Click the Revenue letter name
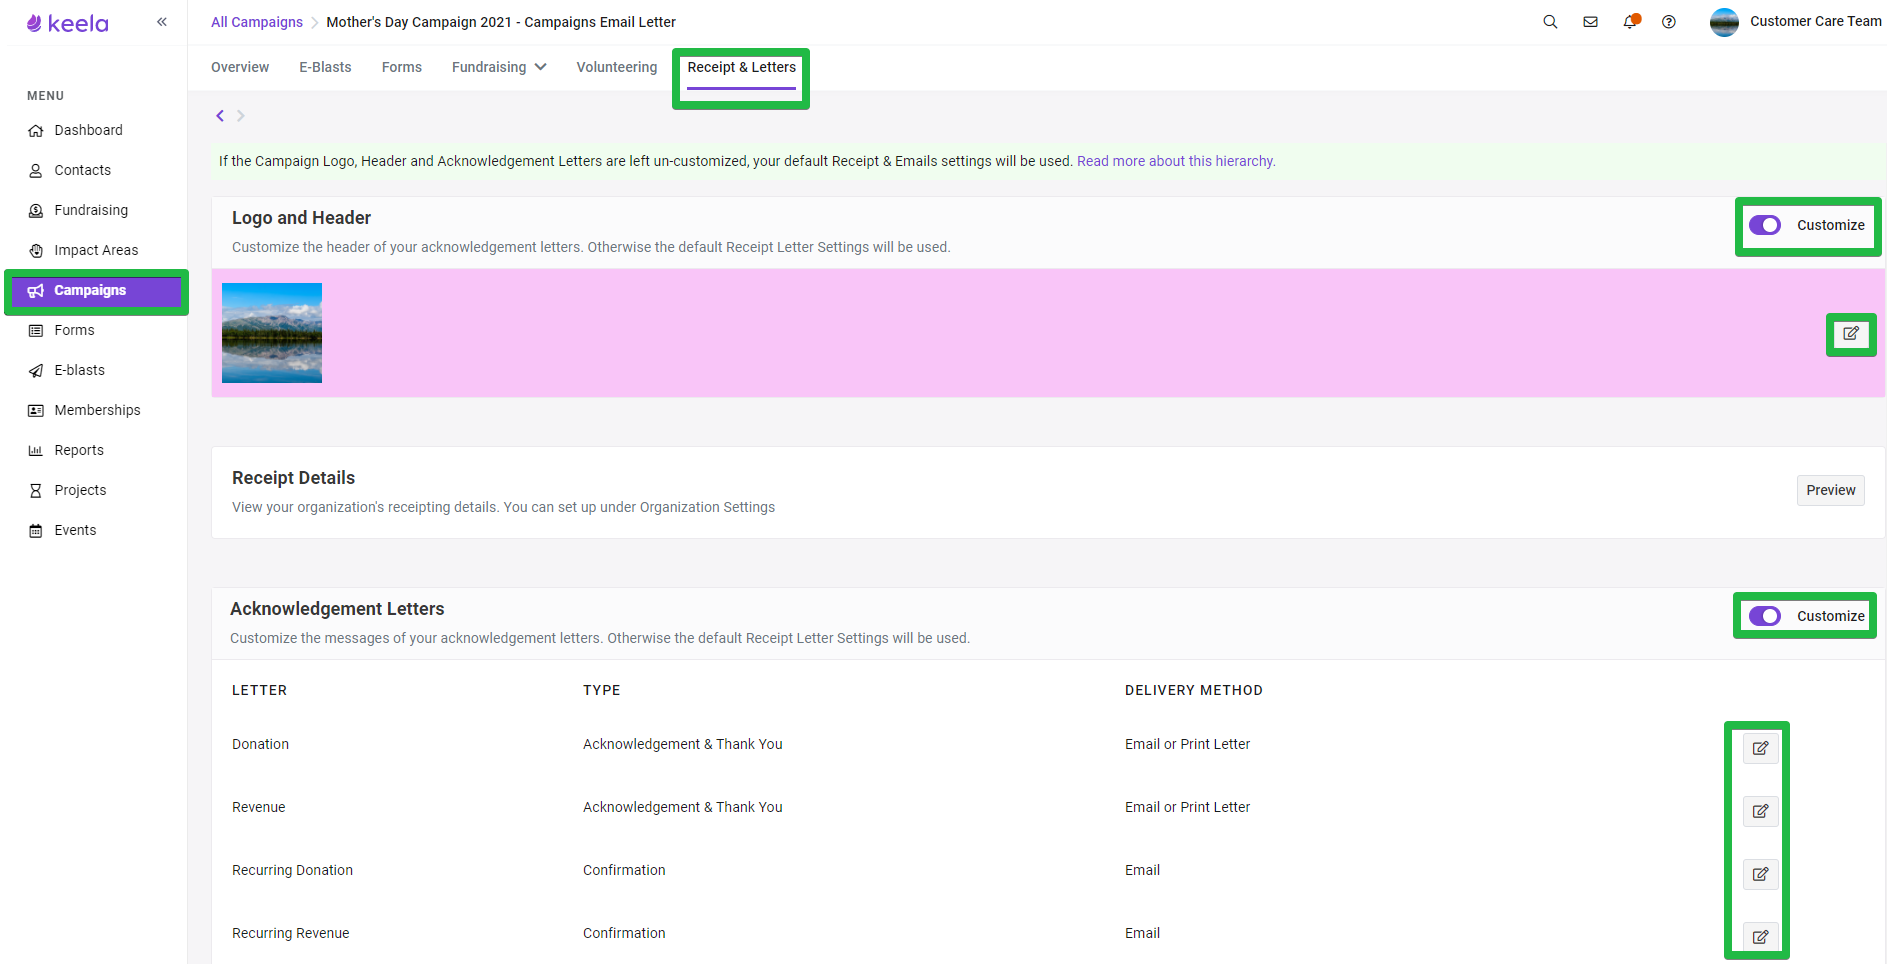 258,807
